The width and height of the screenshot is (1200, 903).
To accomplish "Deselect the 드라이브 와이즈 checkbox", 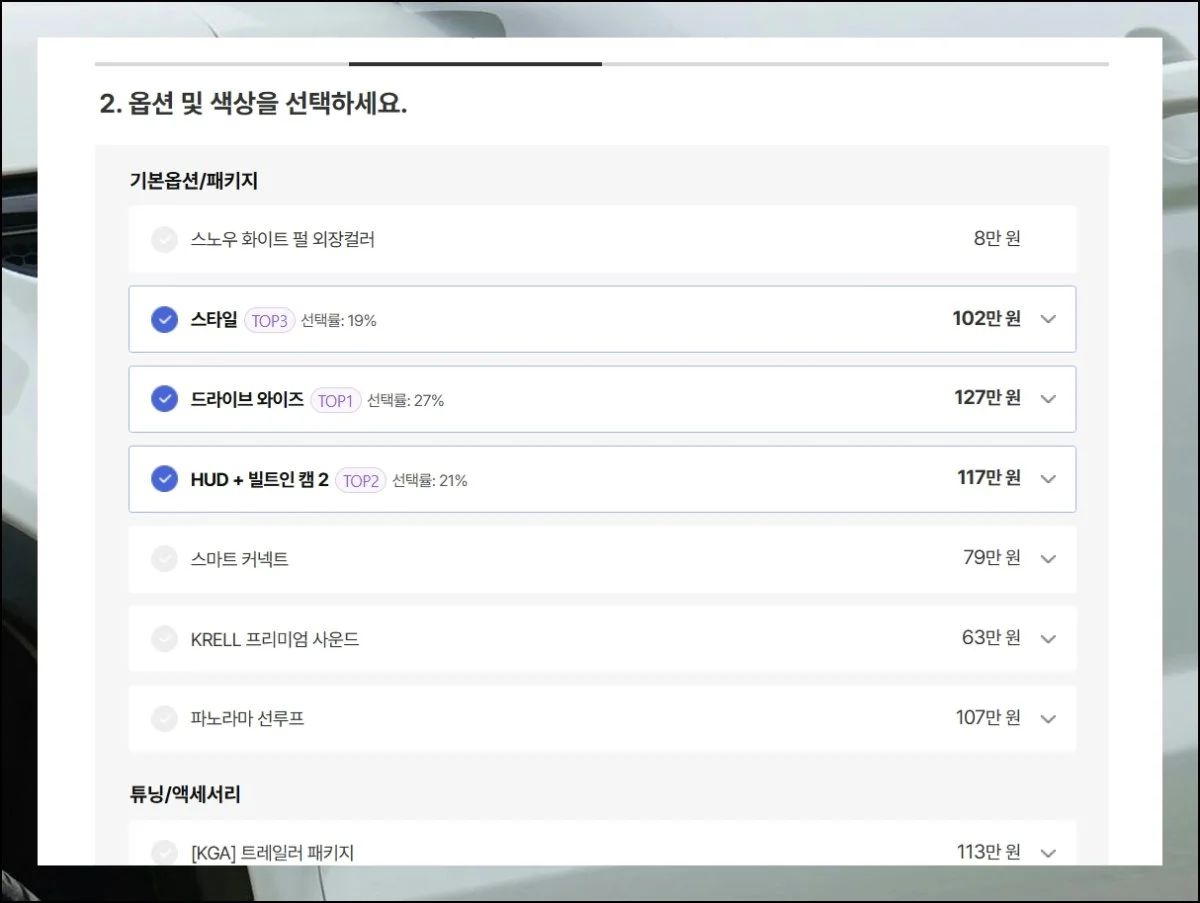I will click(164, 399).
